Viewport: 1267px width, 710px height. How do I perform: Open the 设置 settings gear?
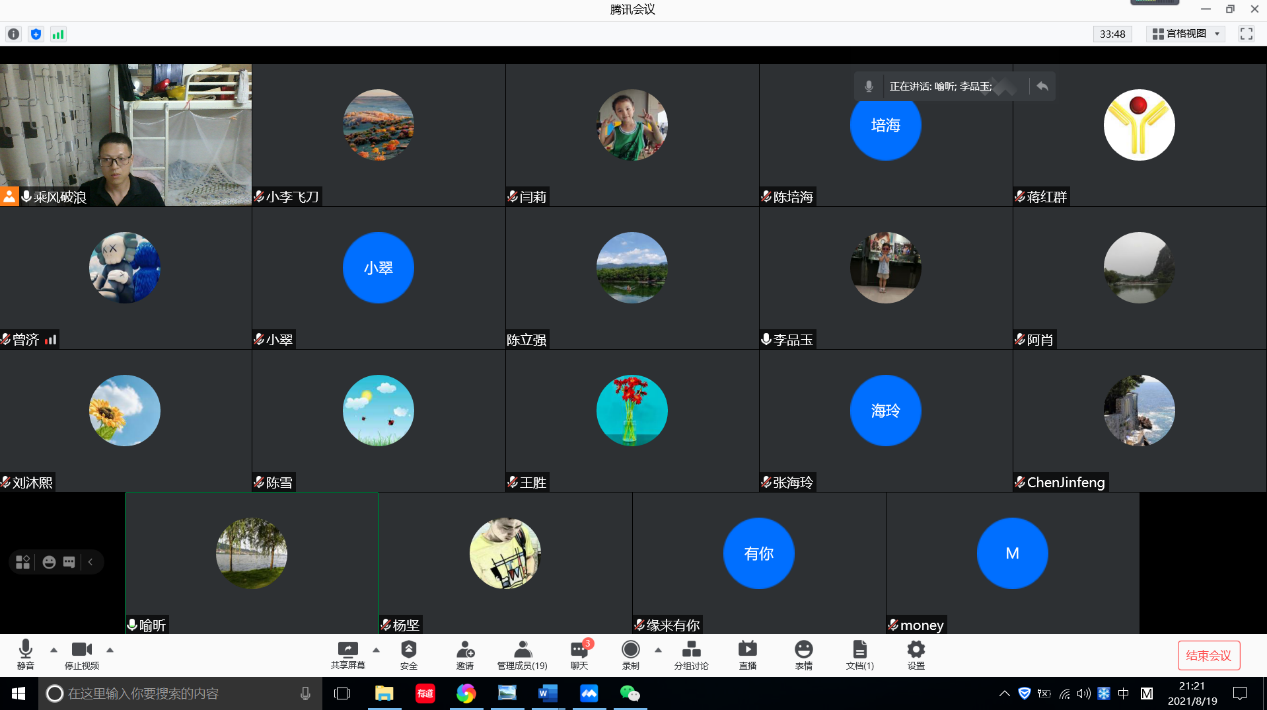916,655
